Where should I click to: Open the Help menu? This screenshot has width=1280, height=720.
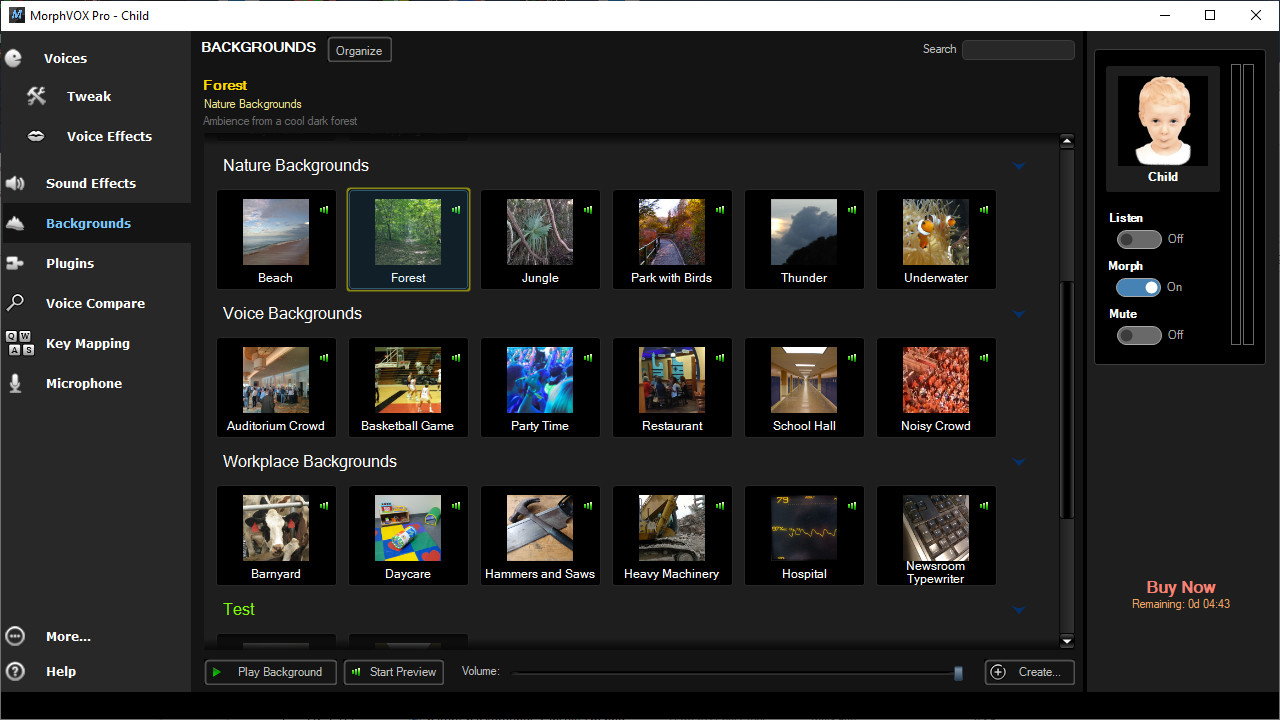coord(61,671)
